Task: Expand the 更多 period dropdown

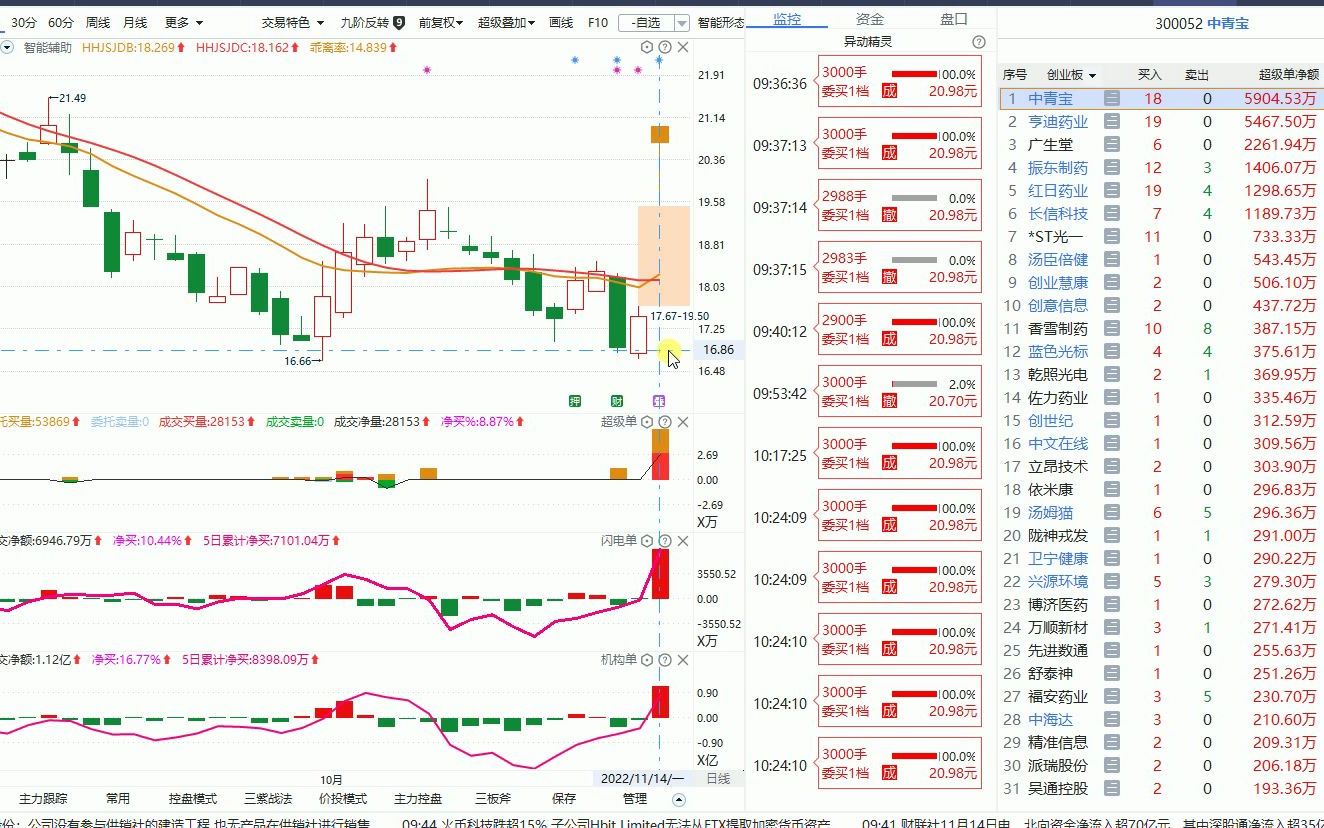Action: pyautogui.click(x=184, y=22)
